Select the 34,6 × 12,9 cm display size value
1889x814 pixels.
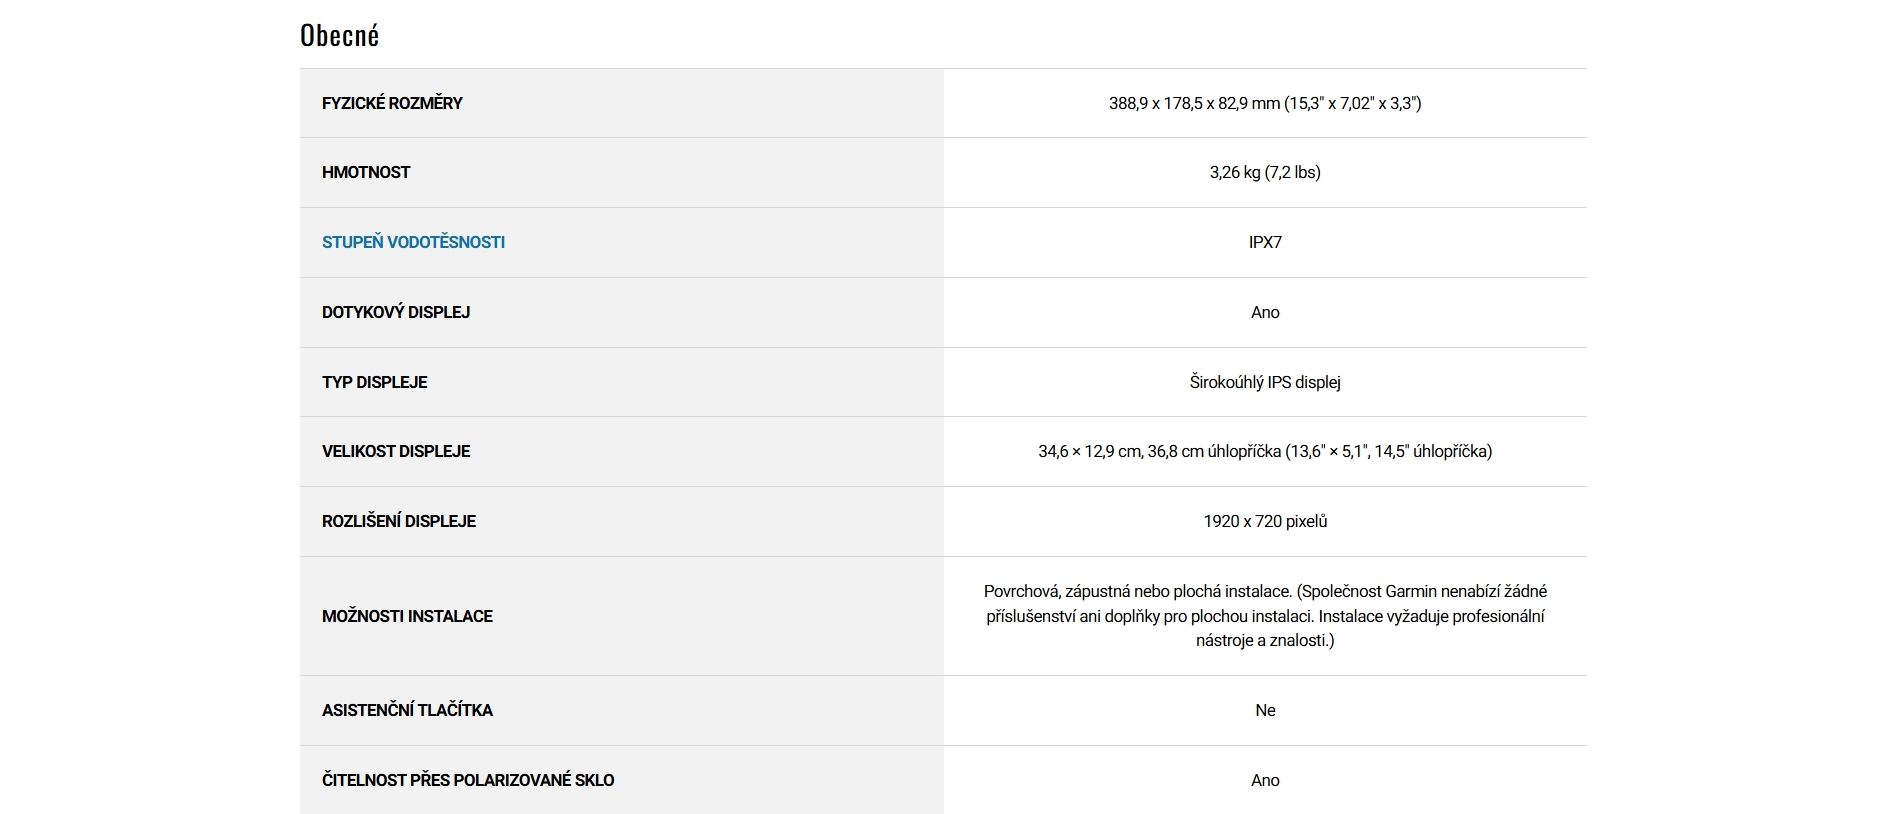(1265, 451)
